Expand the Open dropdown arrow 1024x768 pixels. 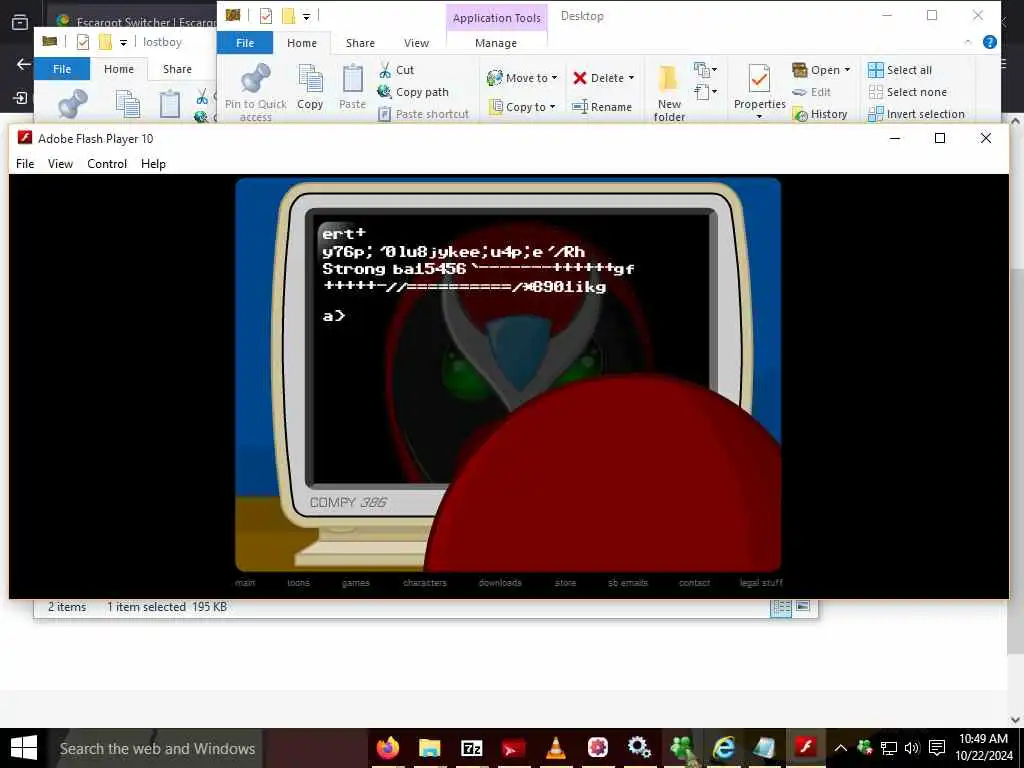tap(847, 70)
